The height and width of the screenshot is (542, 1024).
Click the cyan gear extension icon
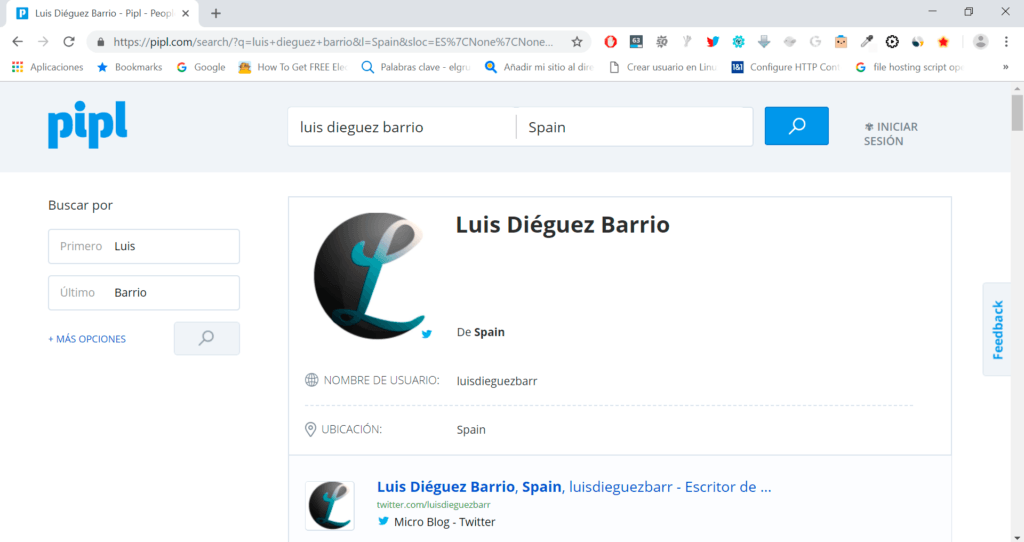738,42
